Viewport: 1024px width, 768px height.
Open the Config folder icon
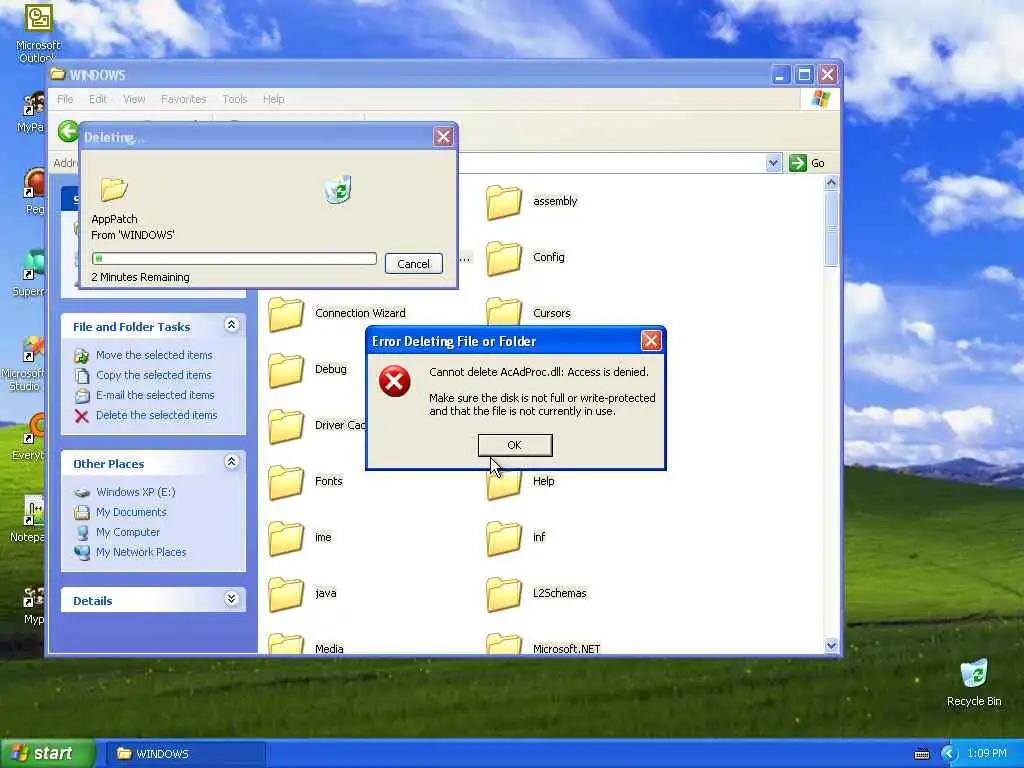click(x=504, y=257)
